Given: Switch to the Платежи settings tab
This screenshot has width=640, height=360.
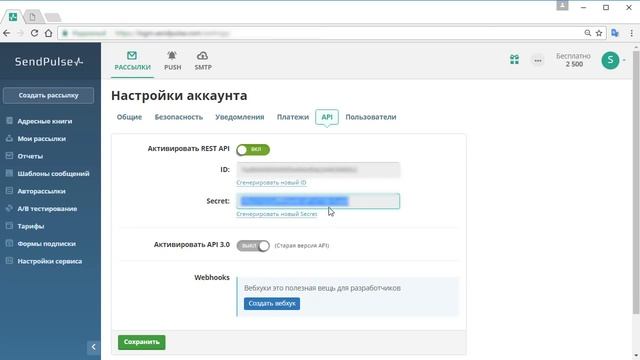Looking at the screenshot, I should pos(293,117).
